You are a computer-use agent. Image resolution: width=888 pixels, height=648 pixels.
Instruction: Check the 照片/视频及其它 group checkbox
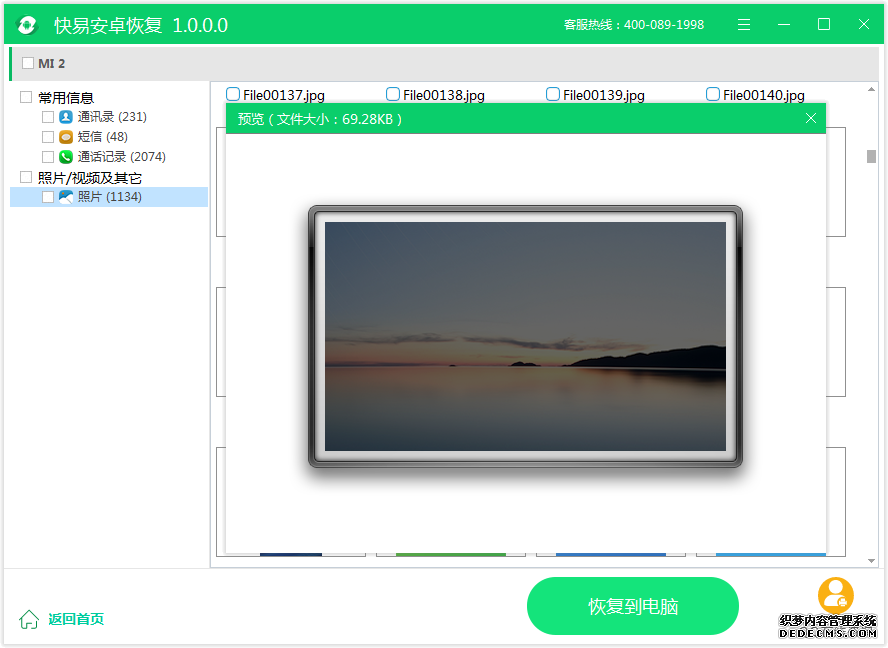pos(25,177)
